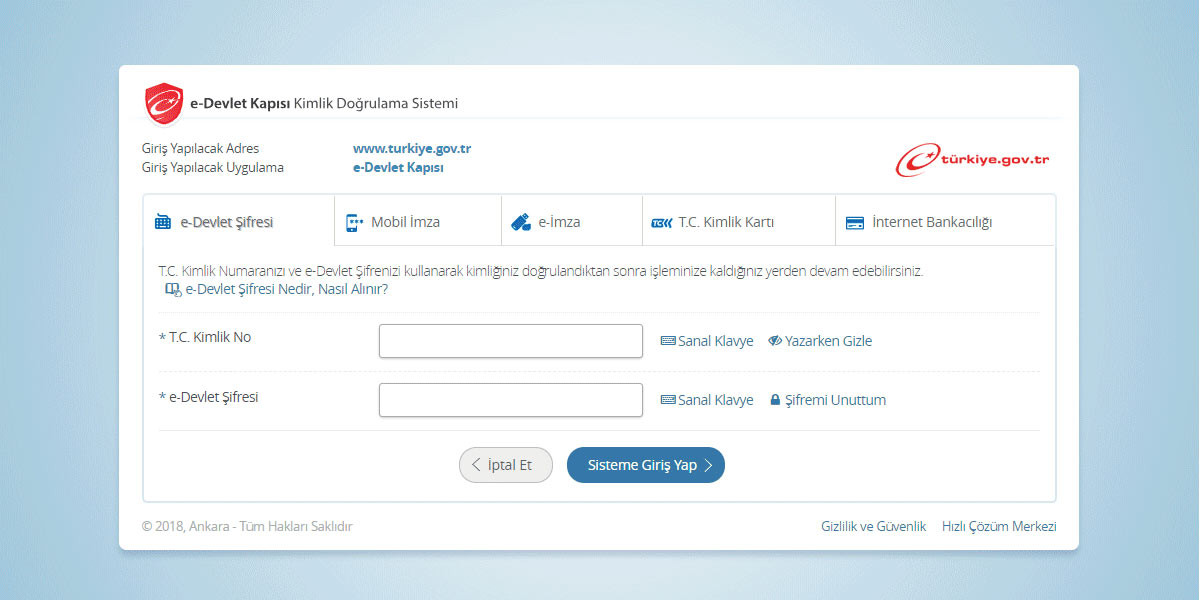This screenshot has height=600, width=1200.
Task: Click keyboard icon next to T.C. Kimlik No field
Action: click(x=668, y=341)
